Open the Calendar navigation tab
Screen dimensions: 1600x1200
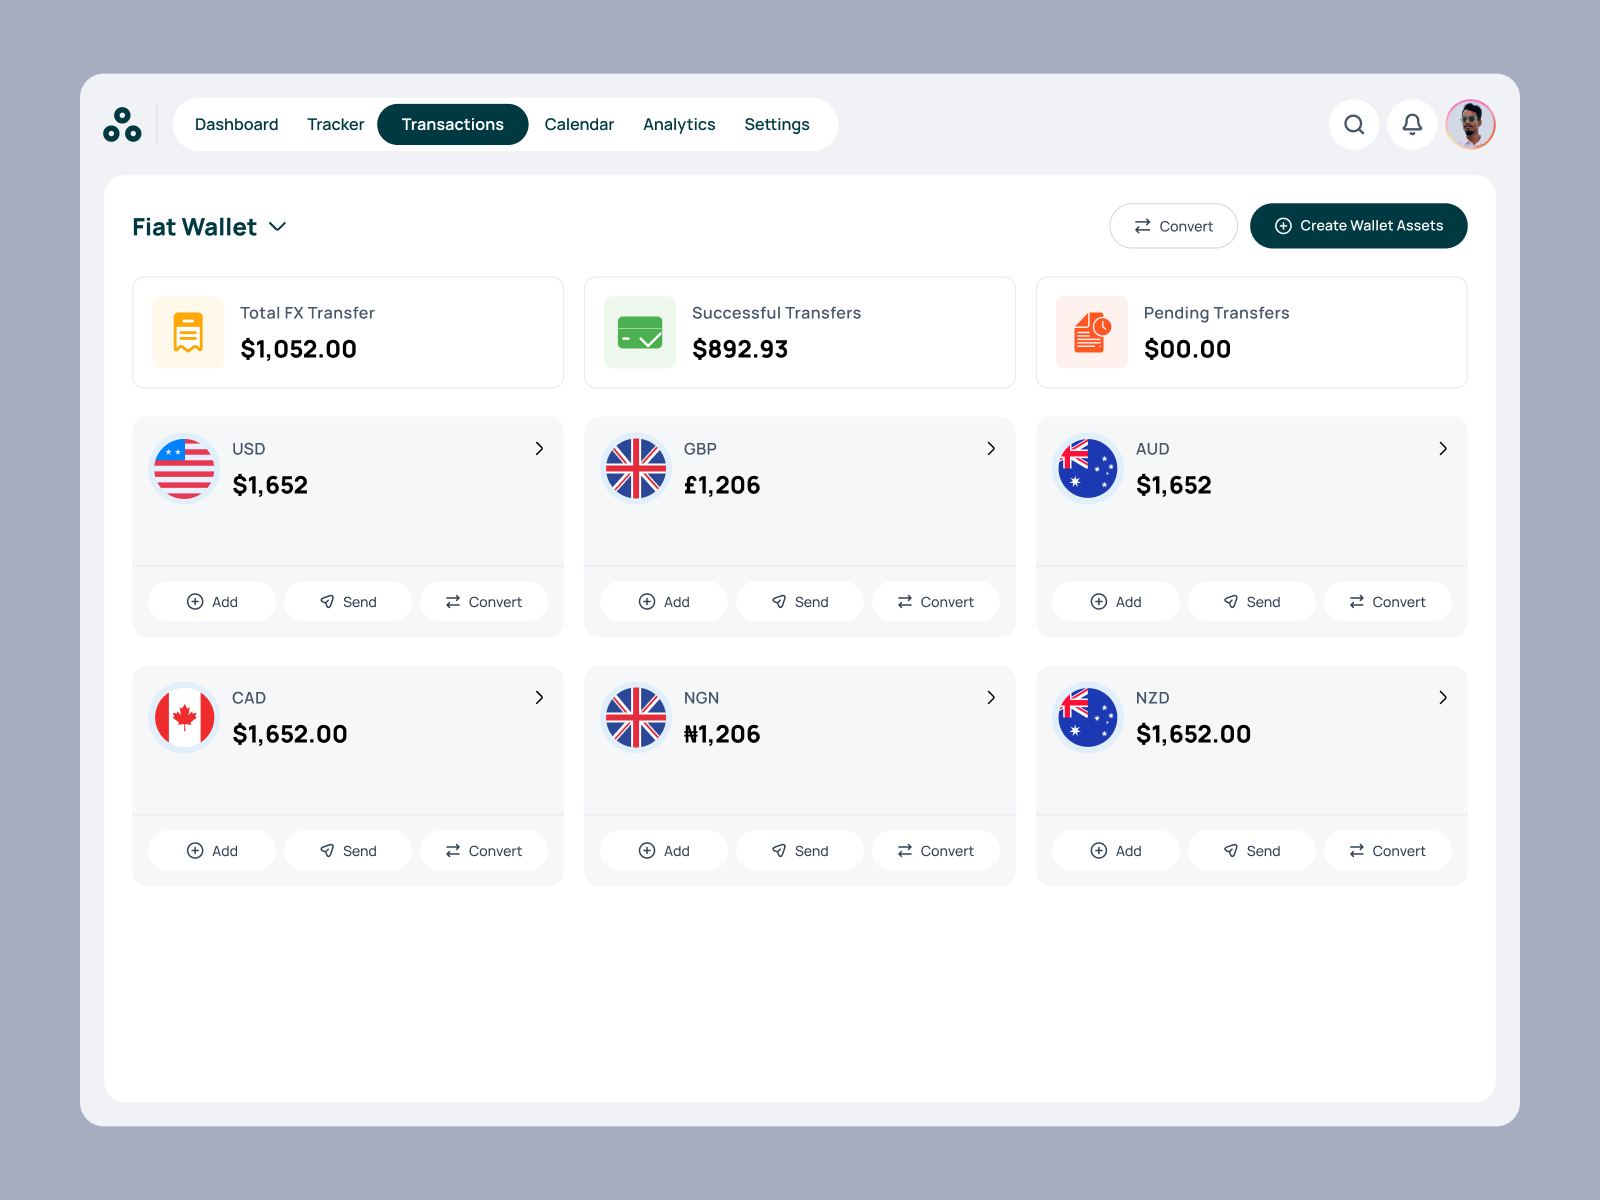click(x=579, y=124)
